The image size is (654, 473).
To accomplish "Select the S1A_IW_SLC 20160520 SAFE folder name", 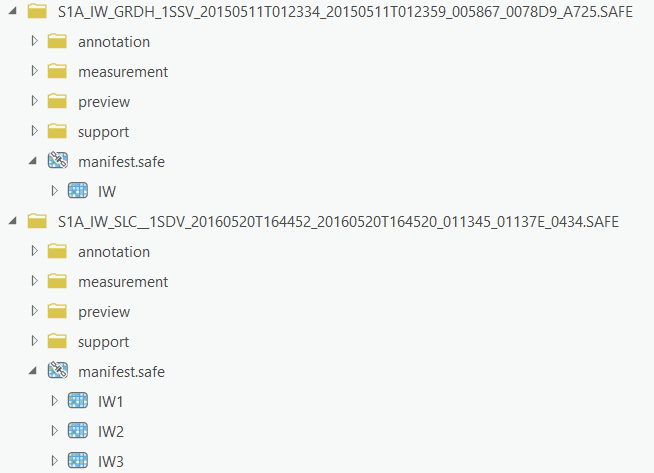I will [338, 221].
